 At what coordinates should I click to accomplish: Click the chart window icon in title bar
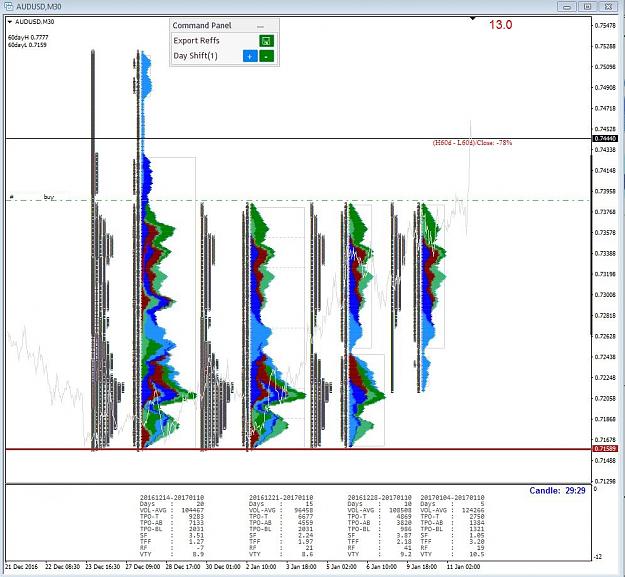coord(8,6)
